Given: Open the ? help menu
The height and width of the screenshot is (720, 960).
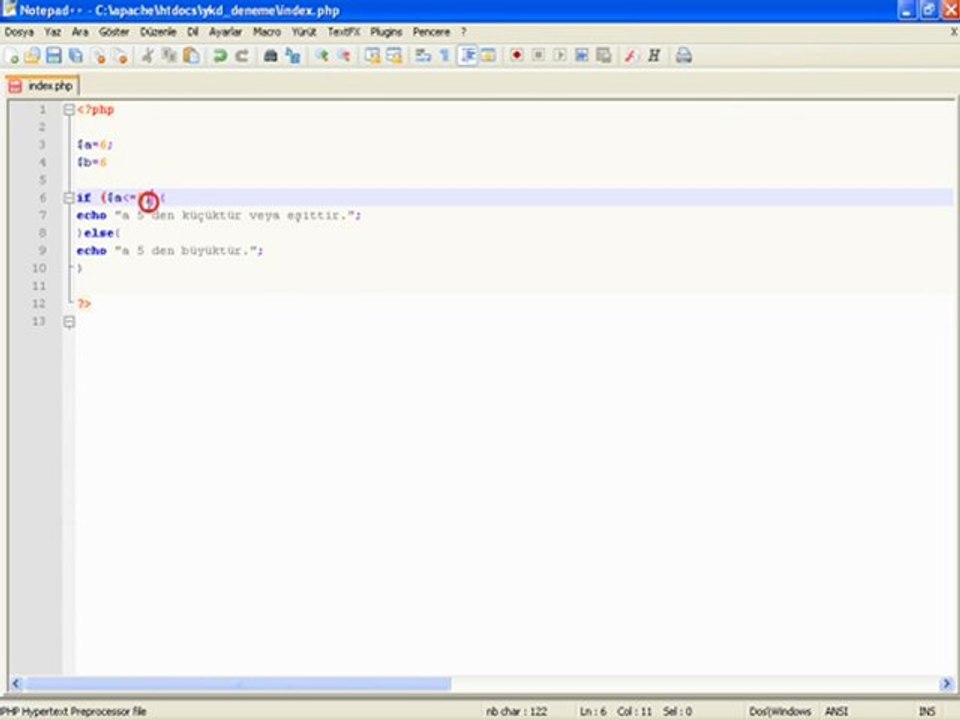Looking at the screenshot, I should point(463,32).
